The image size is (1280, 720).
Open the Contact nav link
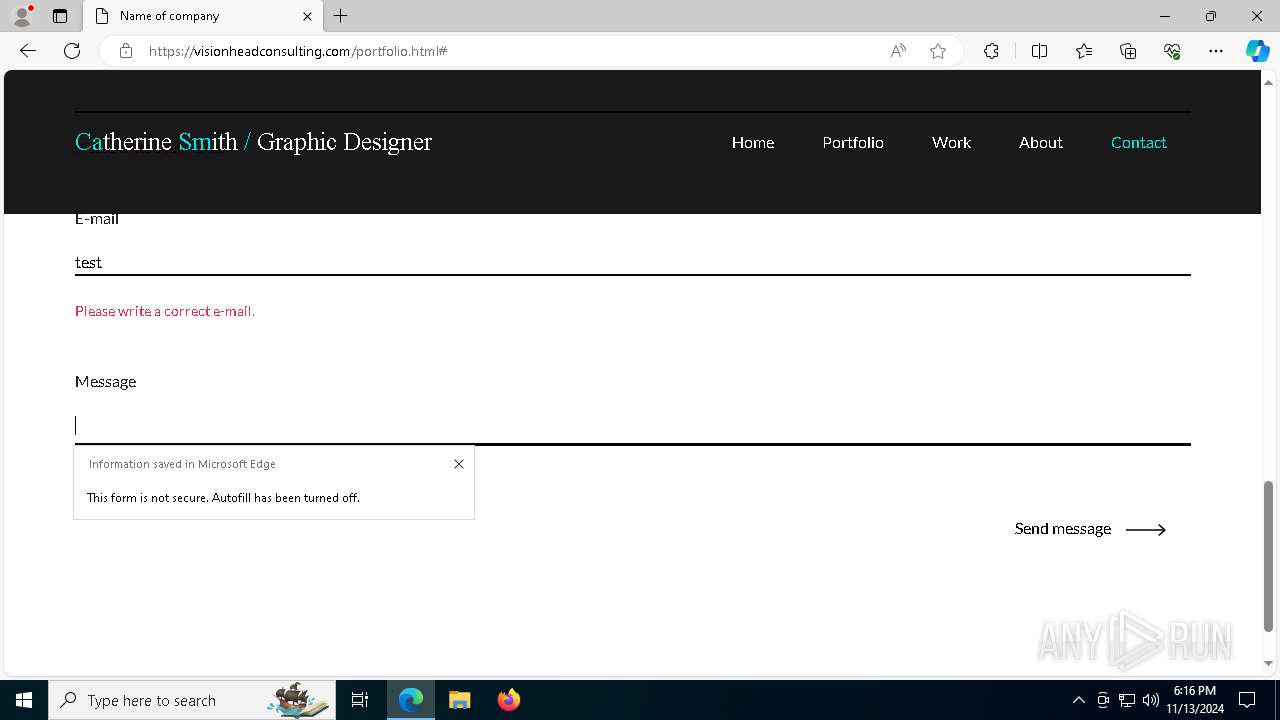[1139, 143]
